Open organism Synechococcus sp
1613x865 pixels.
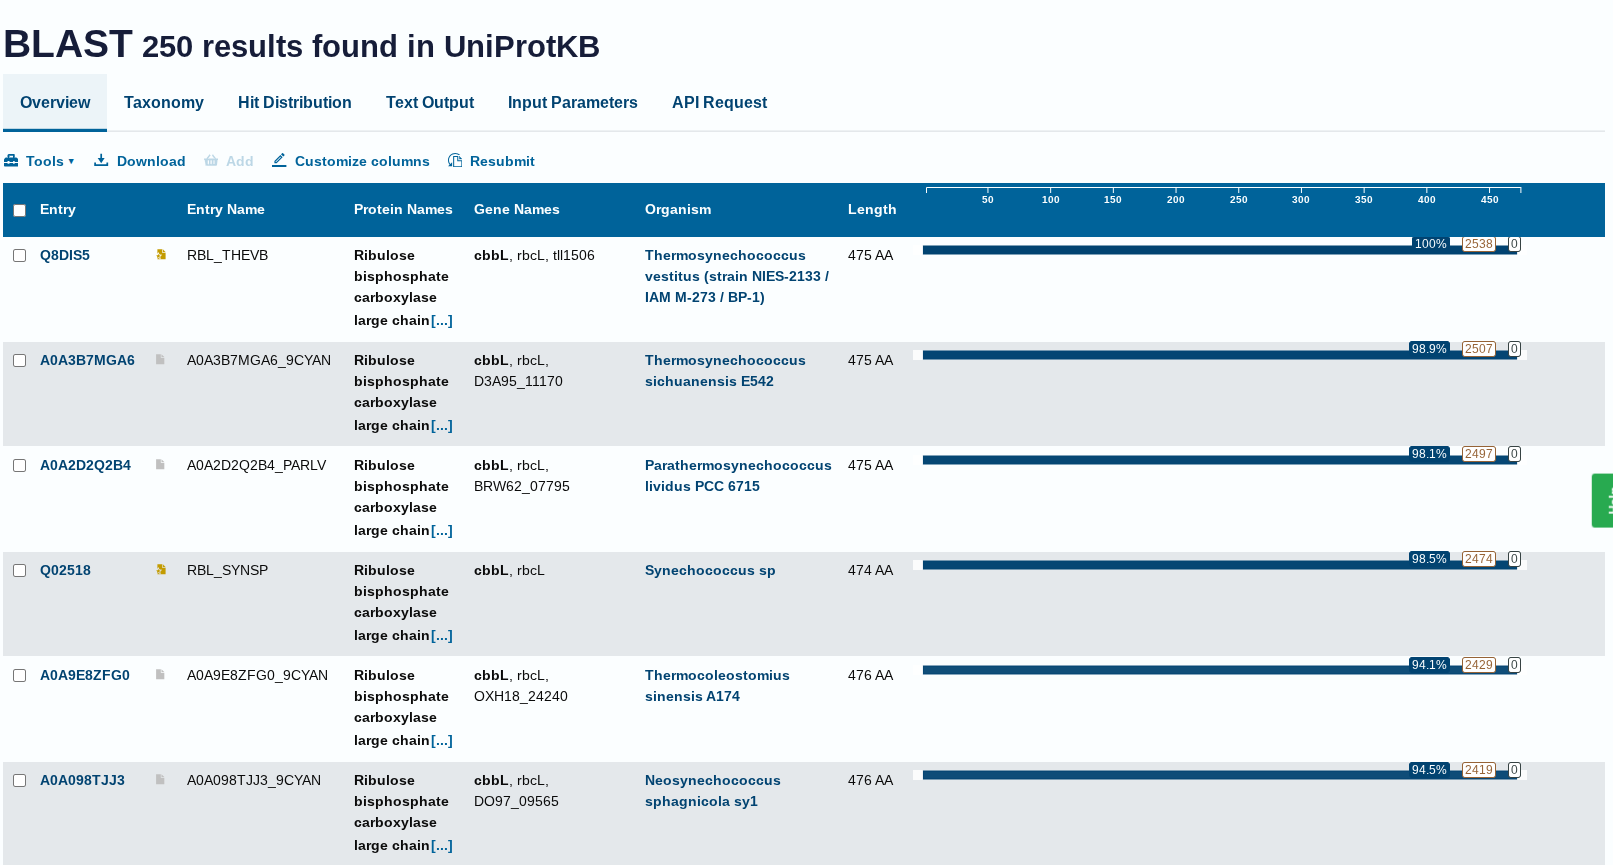(710, 570)
